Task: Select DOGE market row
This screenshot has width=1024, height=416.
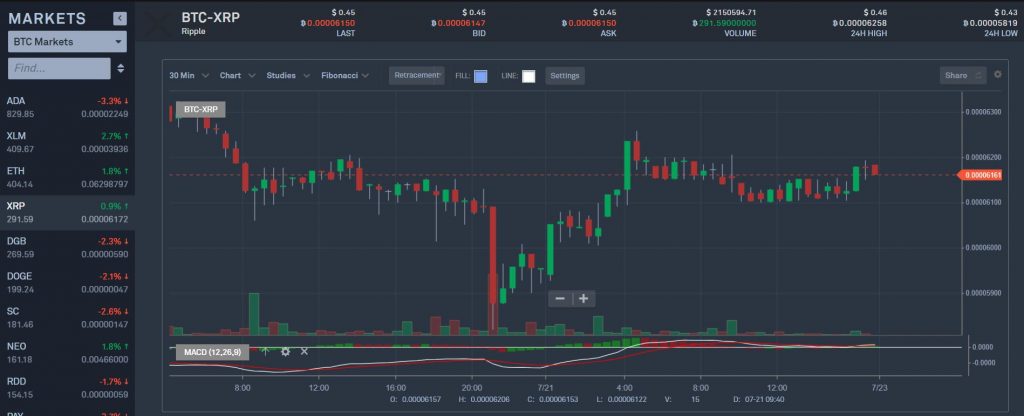Action: point(67,283)
